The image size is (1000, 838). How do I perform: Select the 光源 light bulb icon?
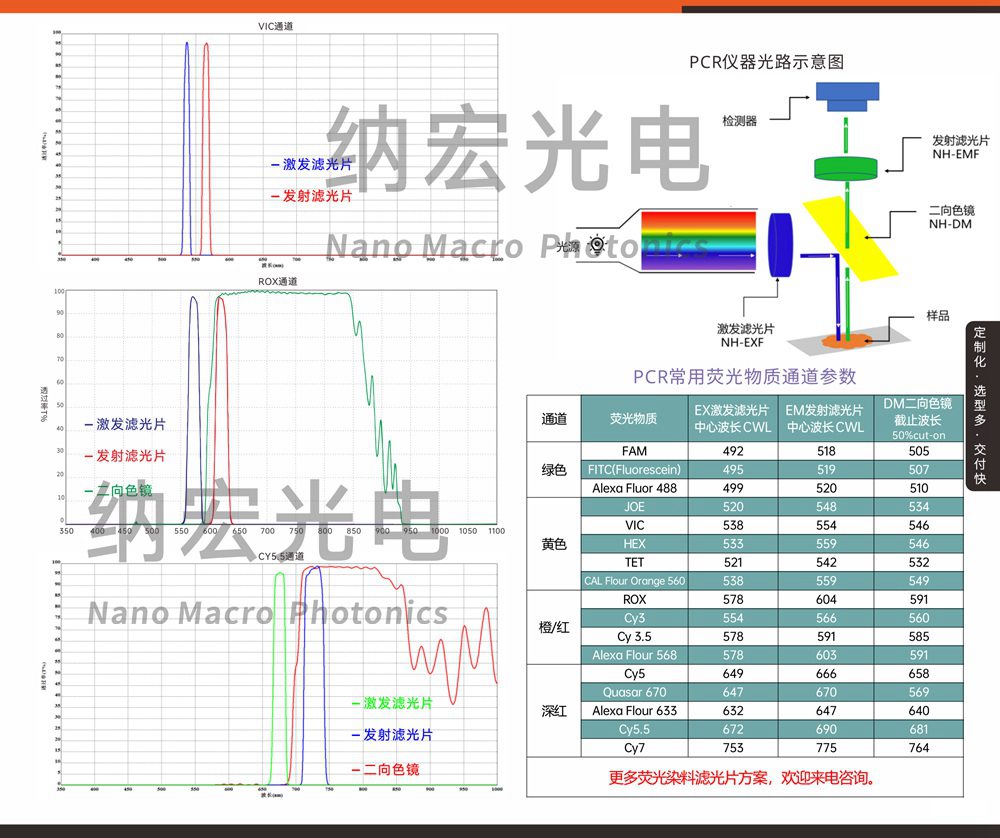[x=596, y=243]
